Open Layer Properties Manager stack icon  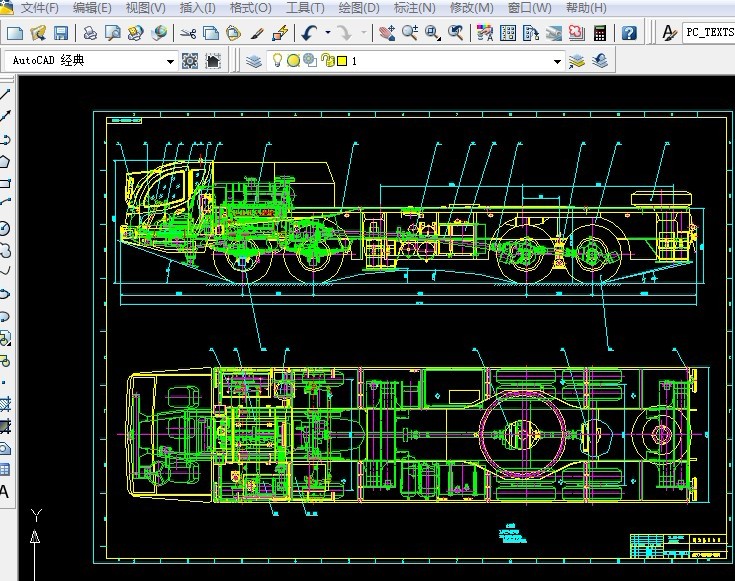254,61
